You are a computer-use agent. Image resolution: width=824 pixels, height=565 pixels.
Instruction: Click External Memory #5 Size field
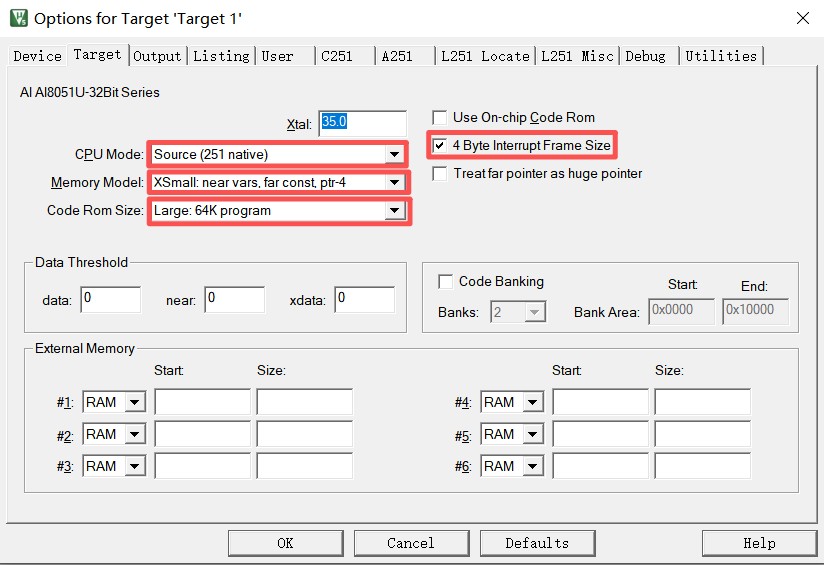702,434
